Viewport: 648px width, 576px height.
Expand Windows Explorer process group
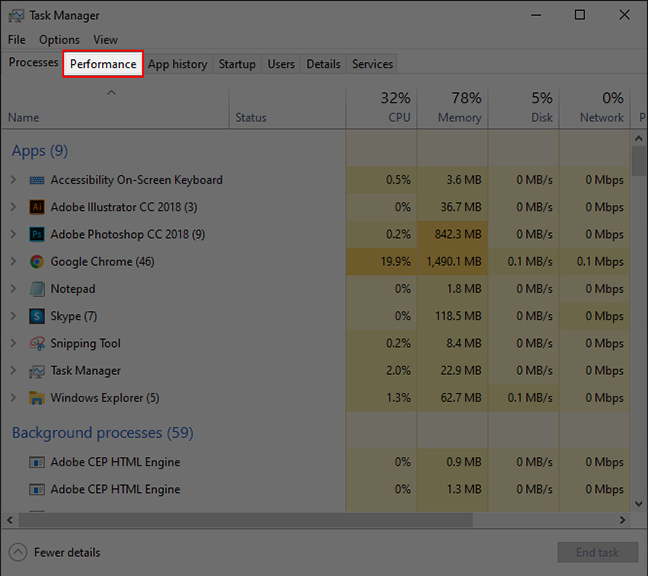click(13, 398)
